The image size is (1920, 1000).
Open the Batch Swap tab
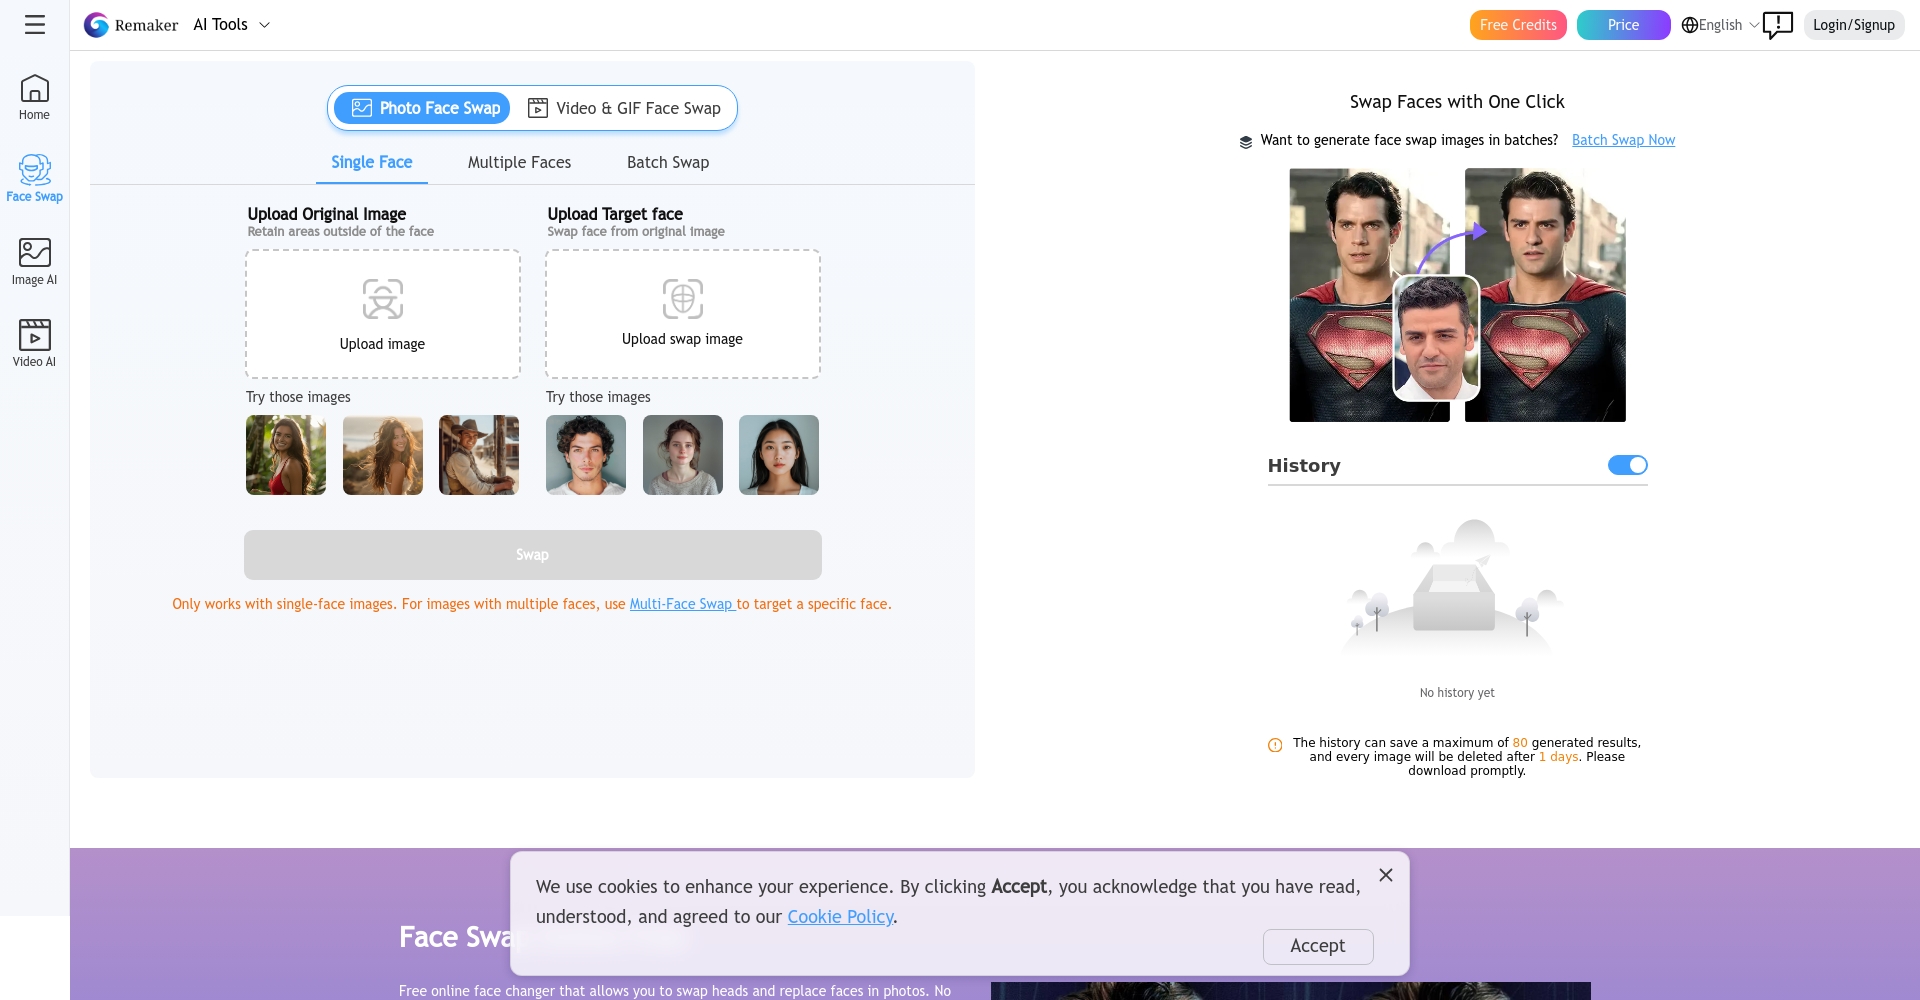[x=668, y=162]
